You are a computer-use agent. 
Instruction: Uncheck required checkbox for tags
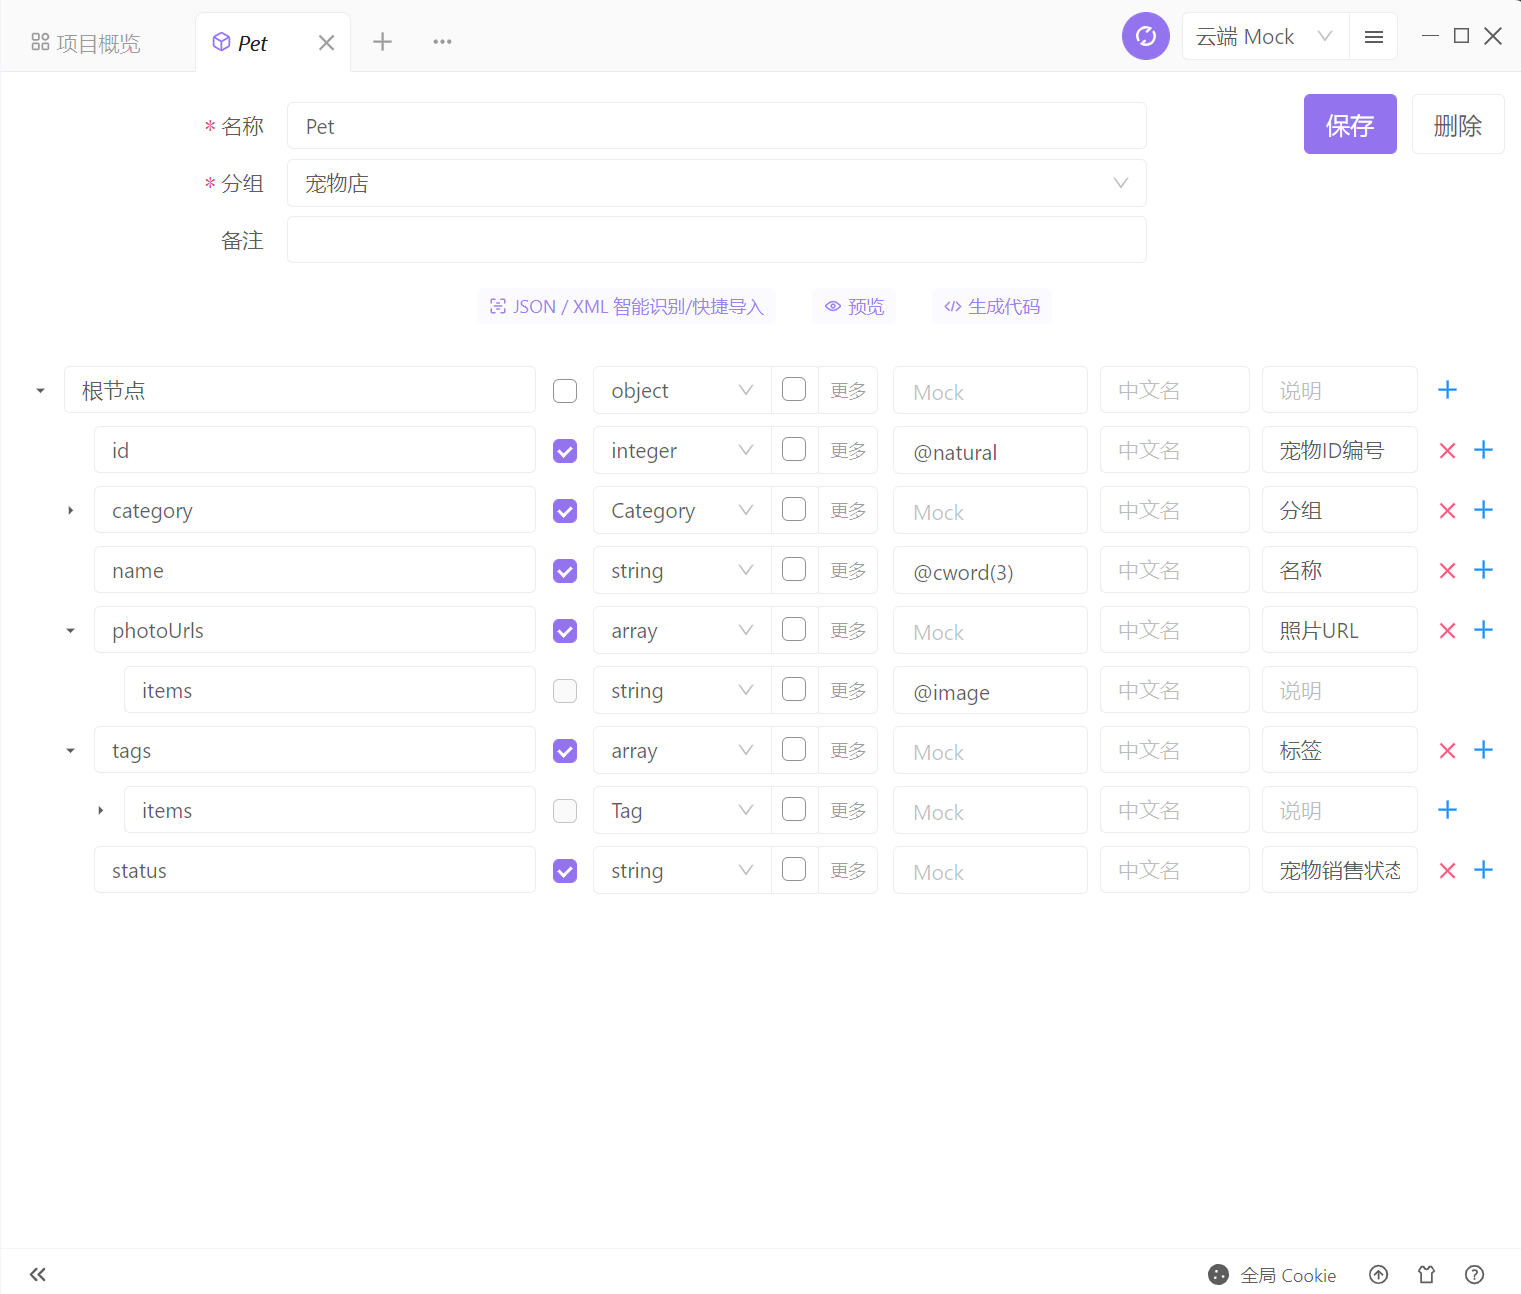[x=565, y=751]
